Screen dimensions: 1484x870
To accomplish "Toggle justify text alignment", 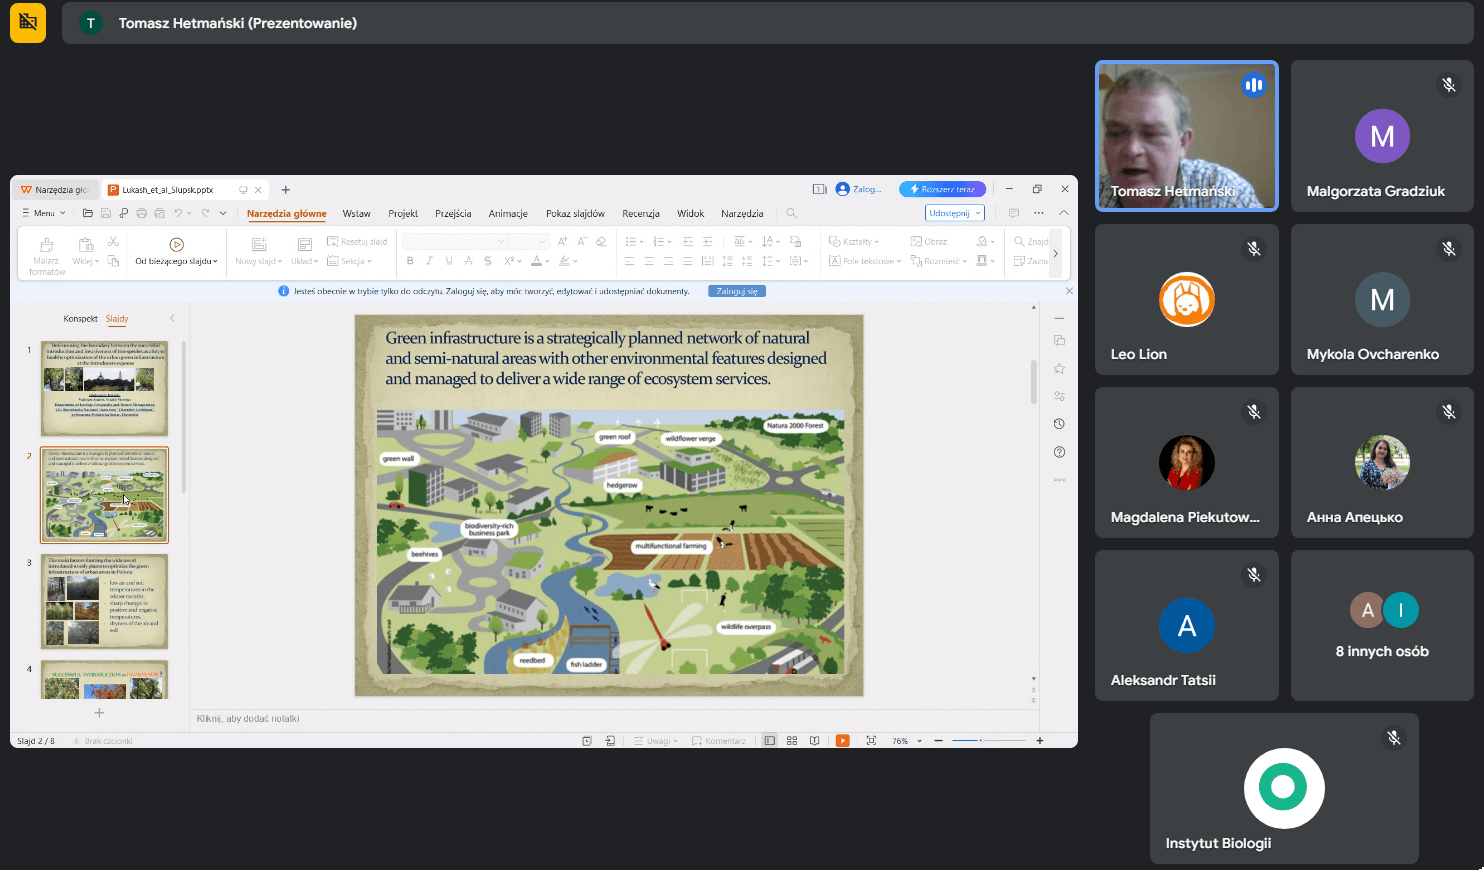I will tap(687, 261).
